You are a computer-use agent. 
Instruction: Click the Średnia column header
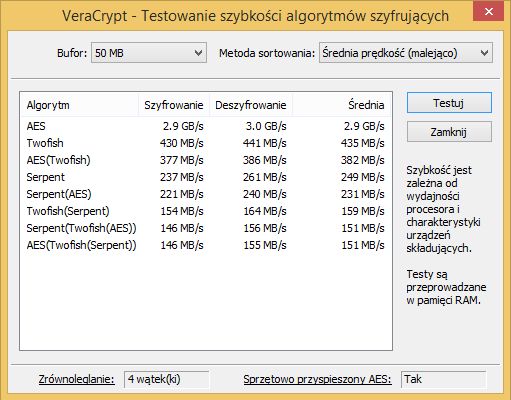(x=341, y=105)
